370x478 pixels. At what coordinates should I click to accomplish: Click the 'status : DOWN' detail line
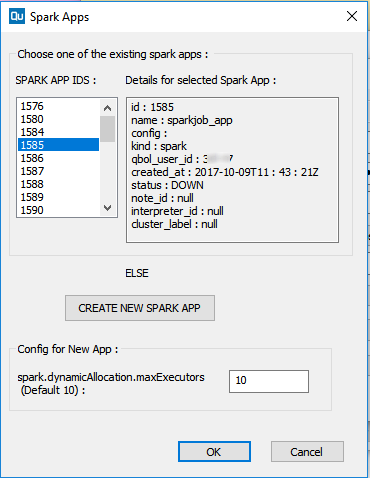(167, 185)
